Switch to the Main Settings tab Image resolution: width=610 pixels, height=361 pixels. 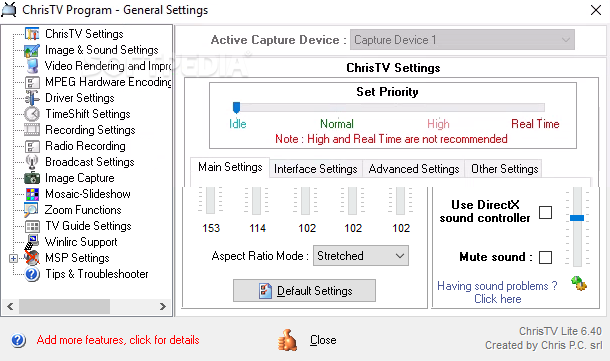[230, 167]
